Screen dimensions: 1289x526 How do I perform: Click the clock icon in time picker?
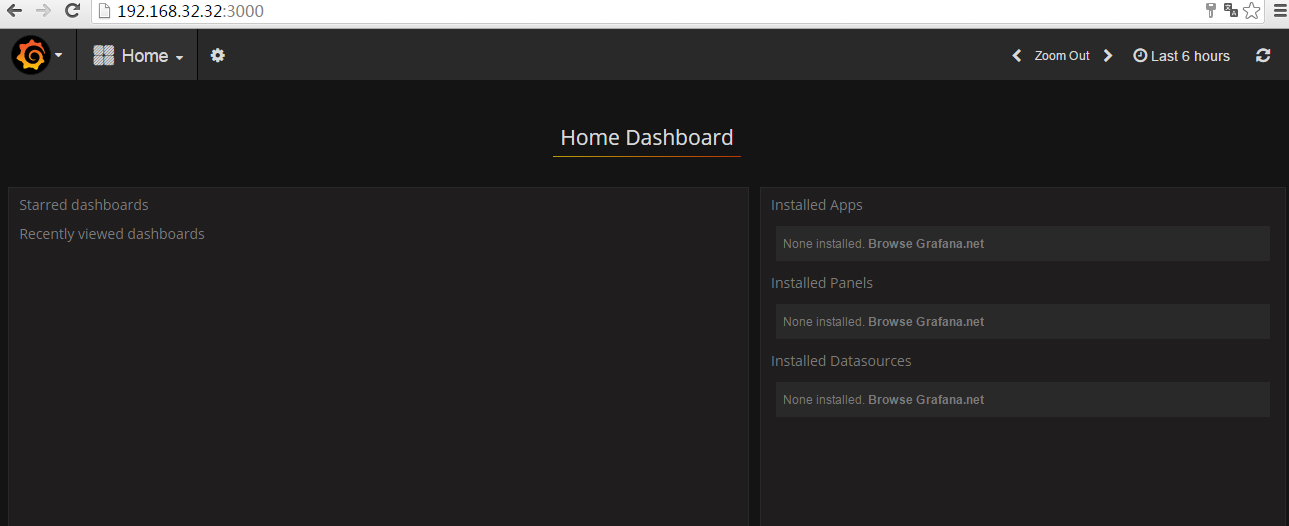point(1140,56)
